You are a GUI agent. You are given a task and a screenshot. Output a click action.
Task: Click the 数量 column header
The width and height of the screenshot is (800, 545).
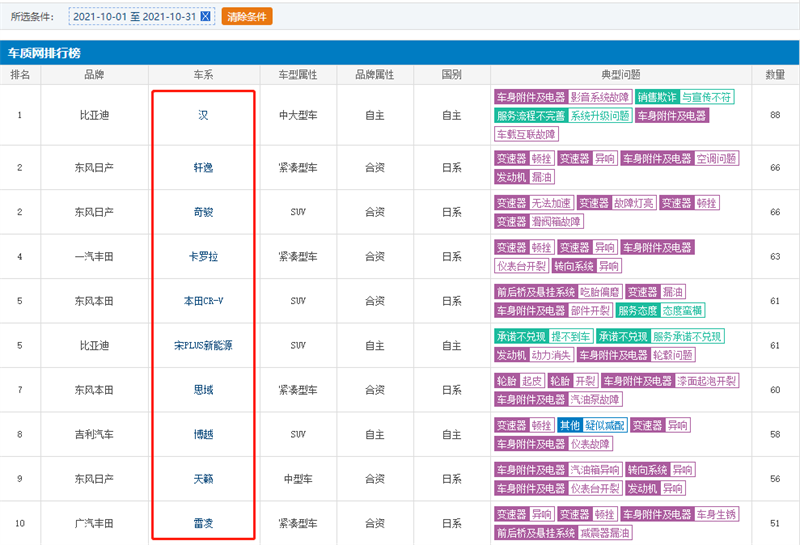[775, 75]
